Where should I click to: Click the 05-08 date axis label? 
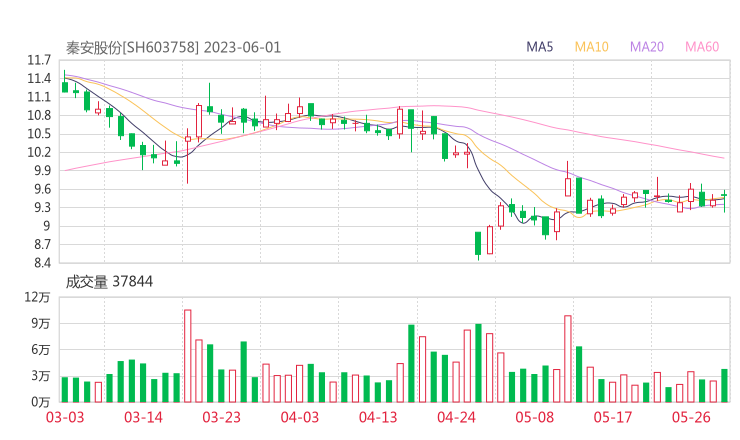pyautogui.click(x=535, y=417)
